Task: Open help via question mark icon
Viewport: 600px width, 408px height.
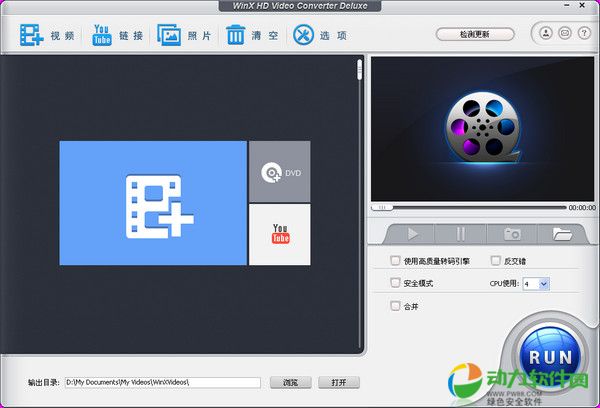Action: click(582, 33)
